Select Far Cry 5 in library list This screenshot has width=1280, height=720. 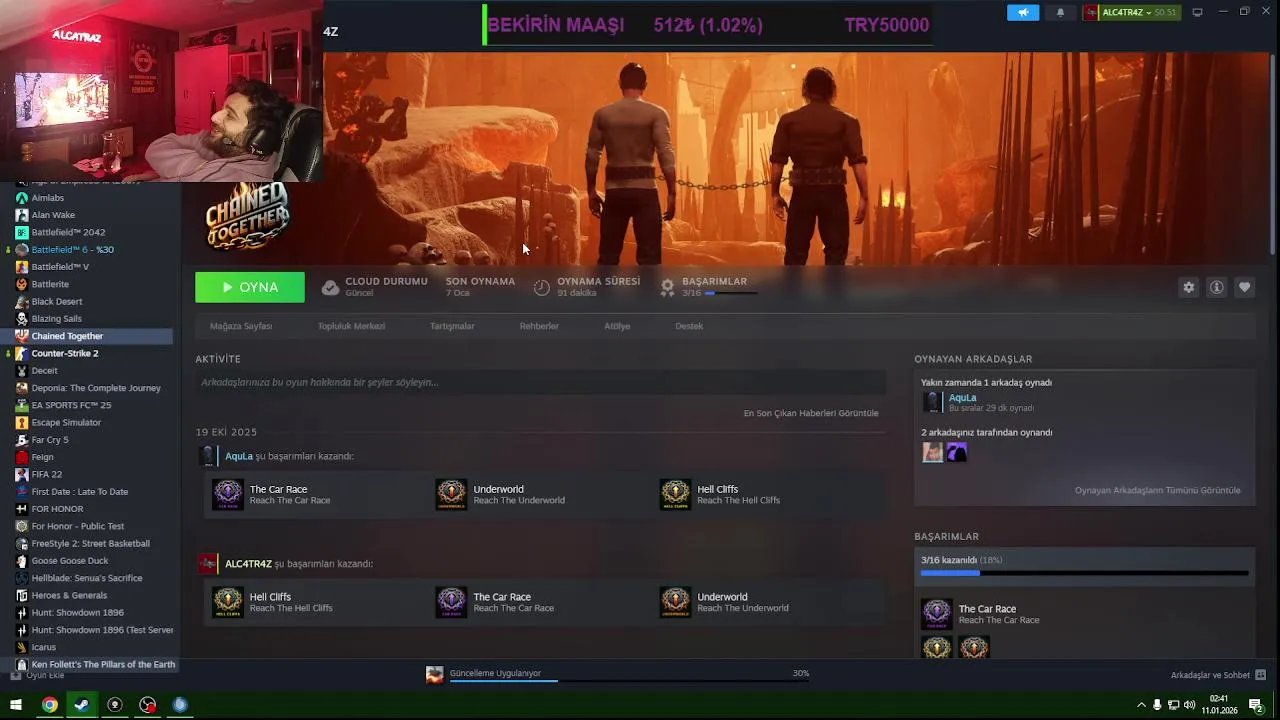pyautogui.click(x=50, y=440)
